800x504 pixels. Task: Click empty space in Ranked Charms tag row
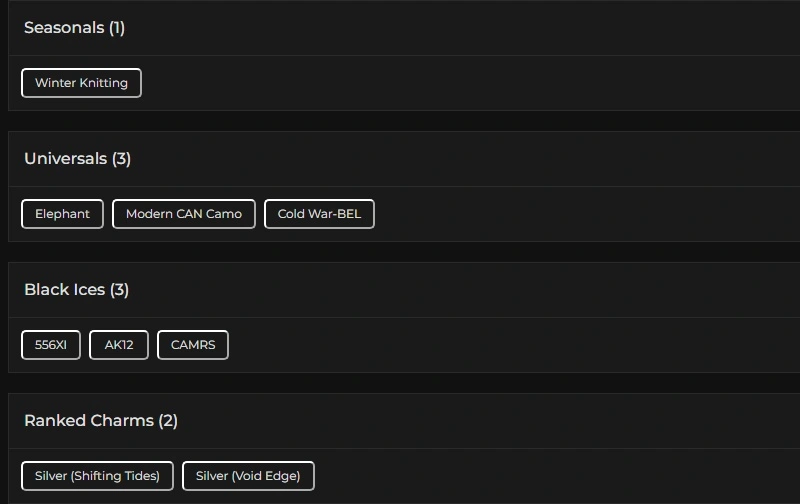tap(550, 476)
